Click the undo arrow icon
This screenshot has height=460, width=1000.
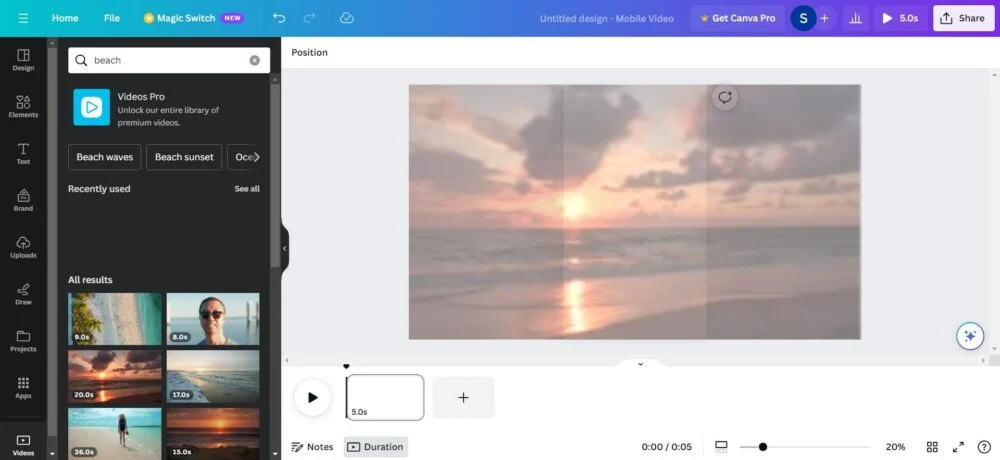pyautogui.click(x=279, y=18)
